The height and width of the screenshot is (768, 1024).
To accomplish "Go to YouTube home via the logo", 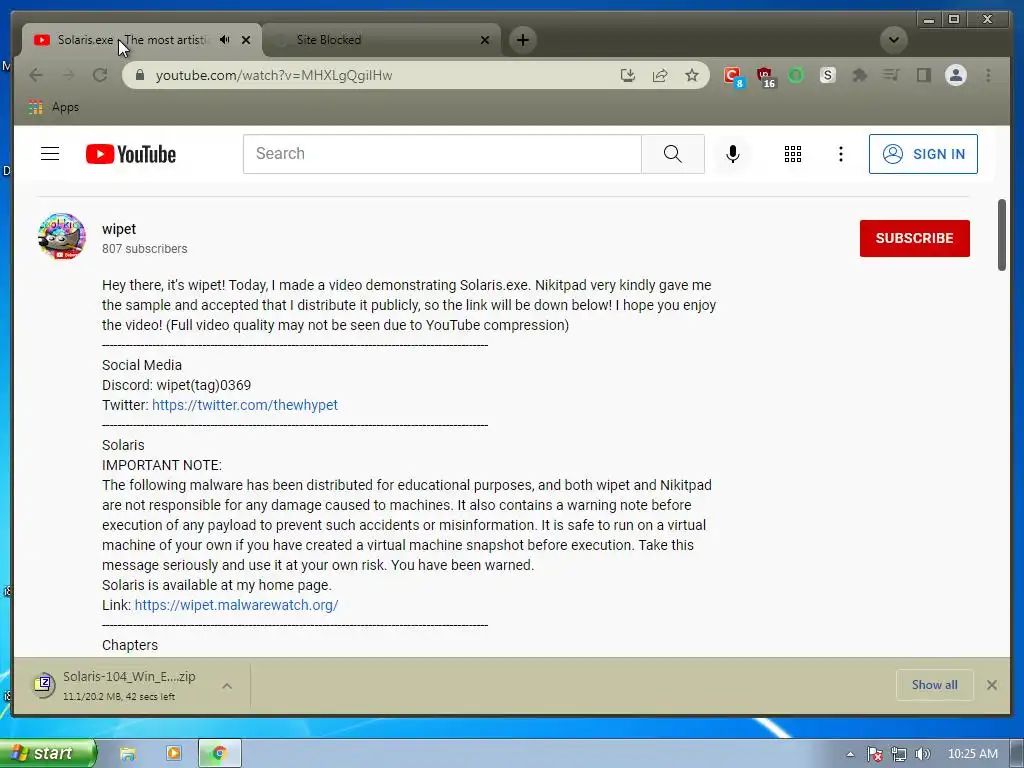I will tap(131, 154).
